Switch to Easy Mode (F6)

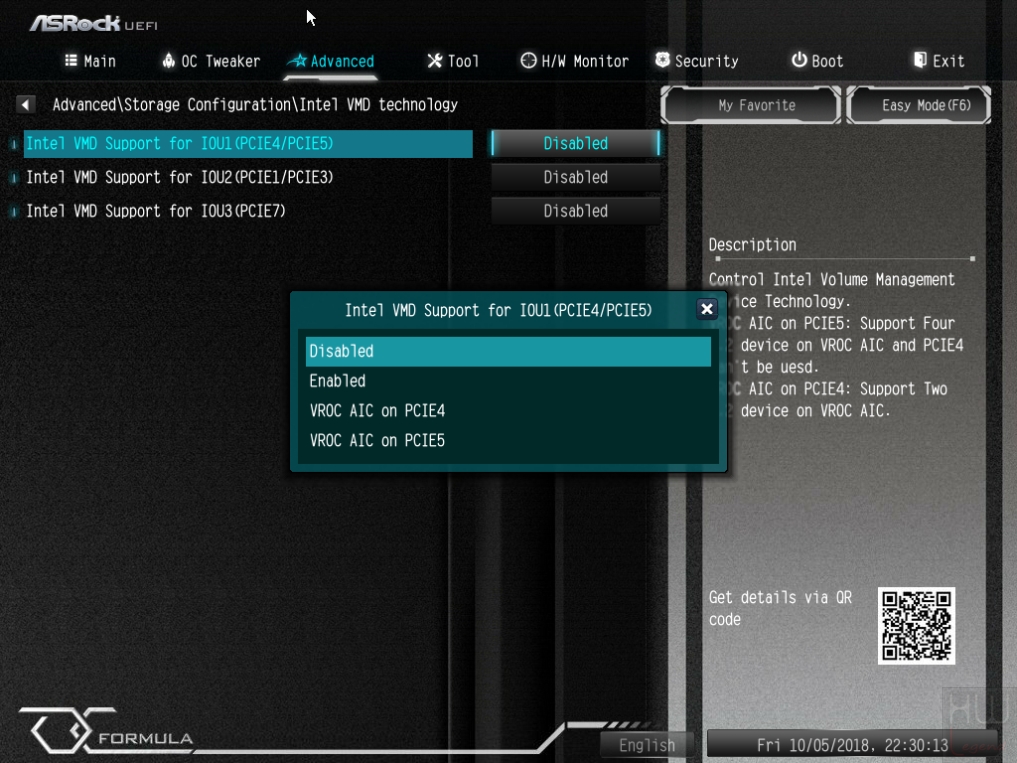pyautogui.click(x=919, y=105)
